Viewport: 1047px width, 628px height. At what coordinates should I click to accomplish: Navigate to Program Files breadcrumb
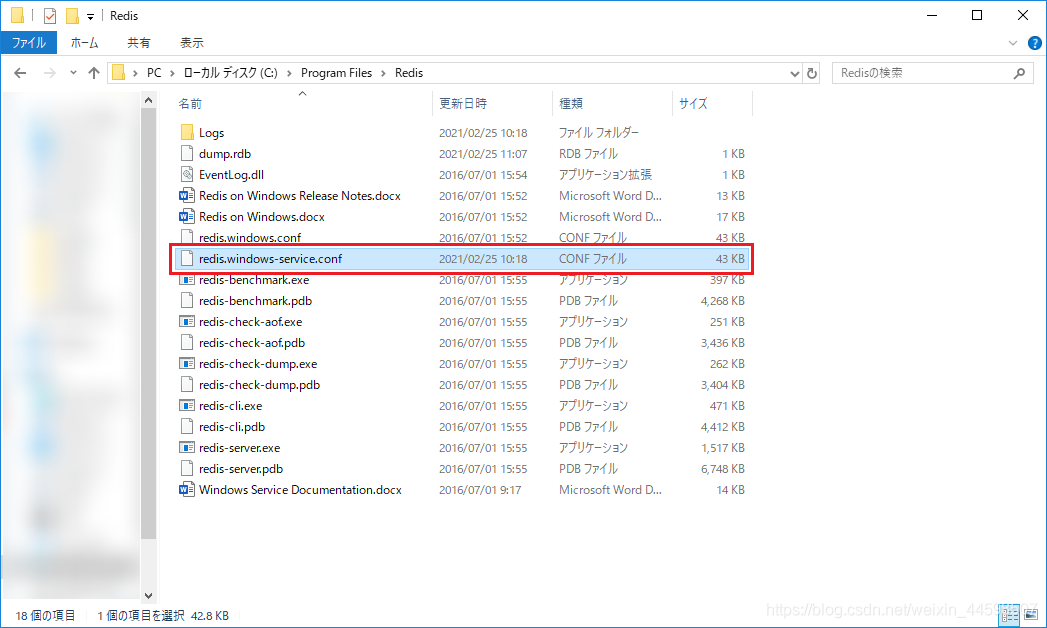click(337, 73)
